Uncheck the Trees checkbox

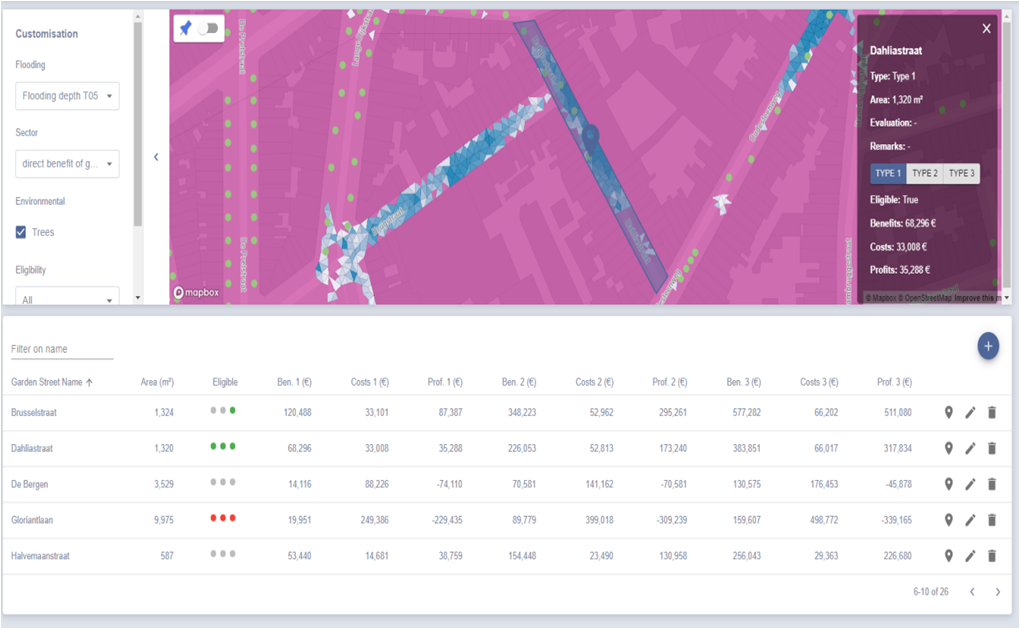pos(22,232)
